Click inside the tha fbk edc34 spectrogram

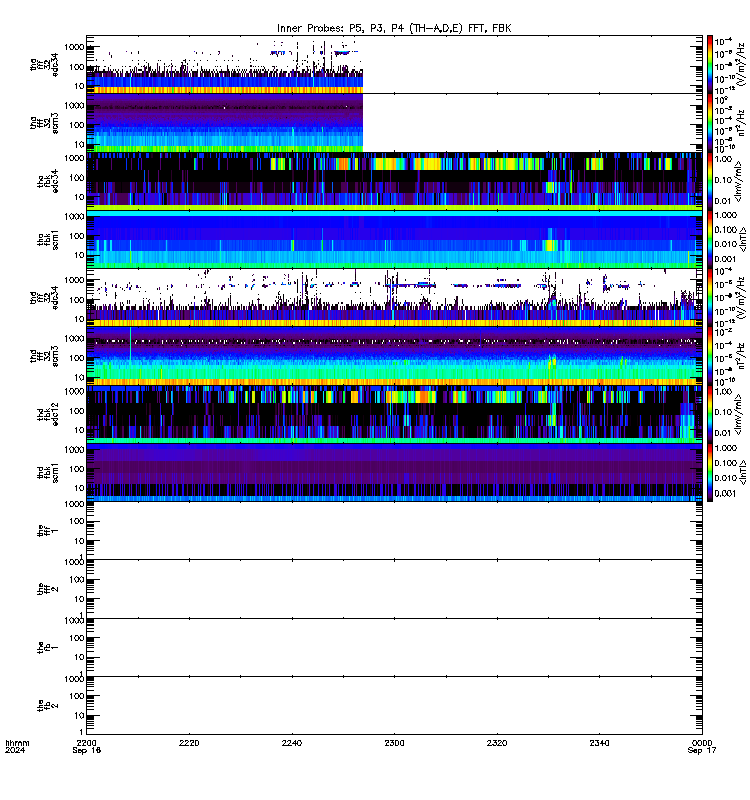[394, 181]
